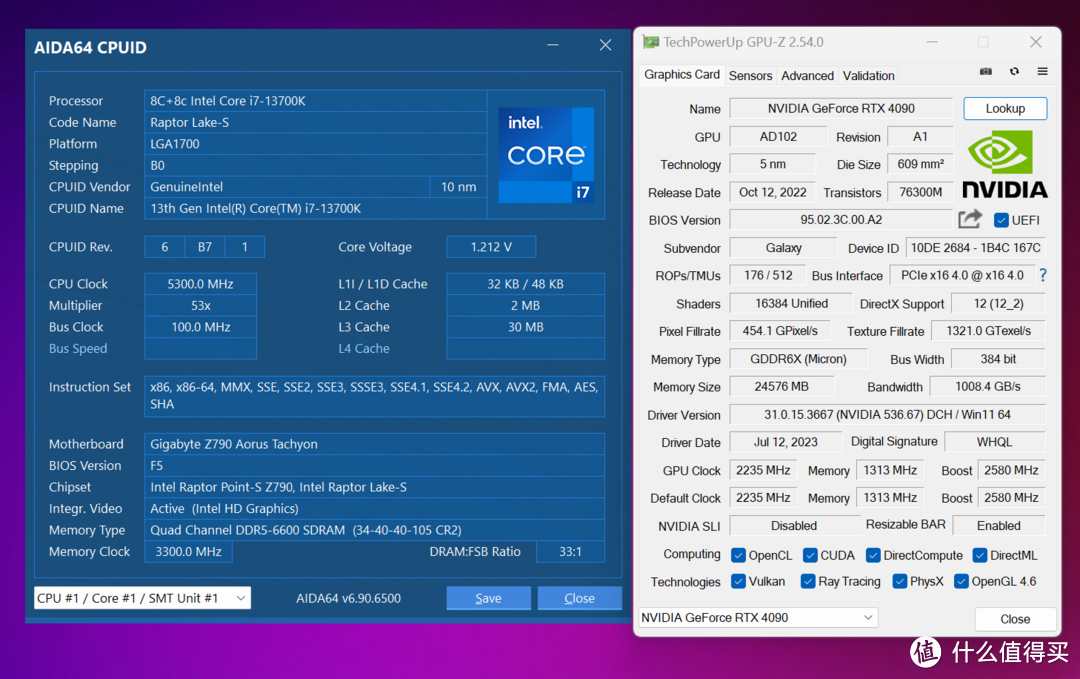The height and width of the screenshot is (679, 1080).
Task: Click the Quad Channel DDR5-6600 SDRAM text
Action: (306, 530)
